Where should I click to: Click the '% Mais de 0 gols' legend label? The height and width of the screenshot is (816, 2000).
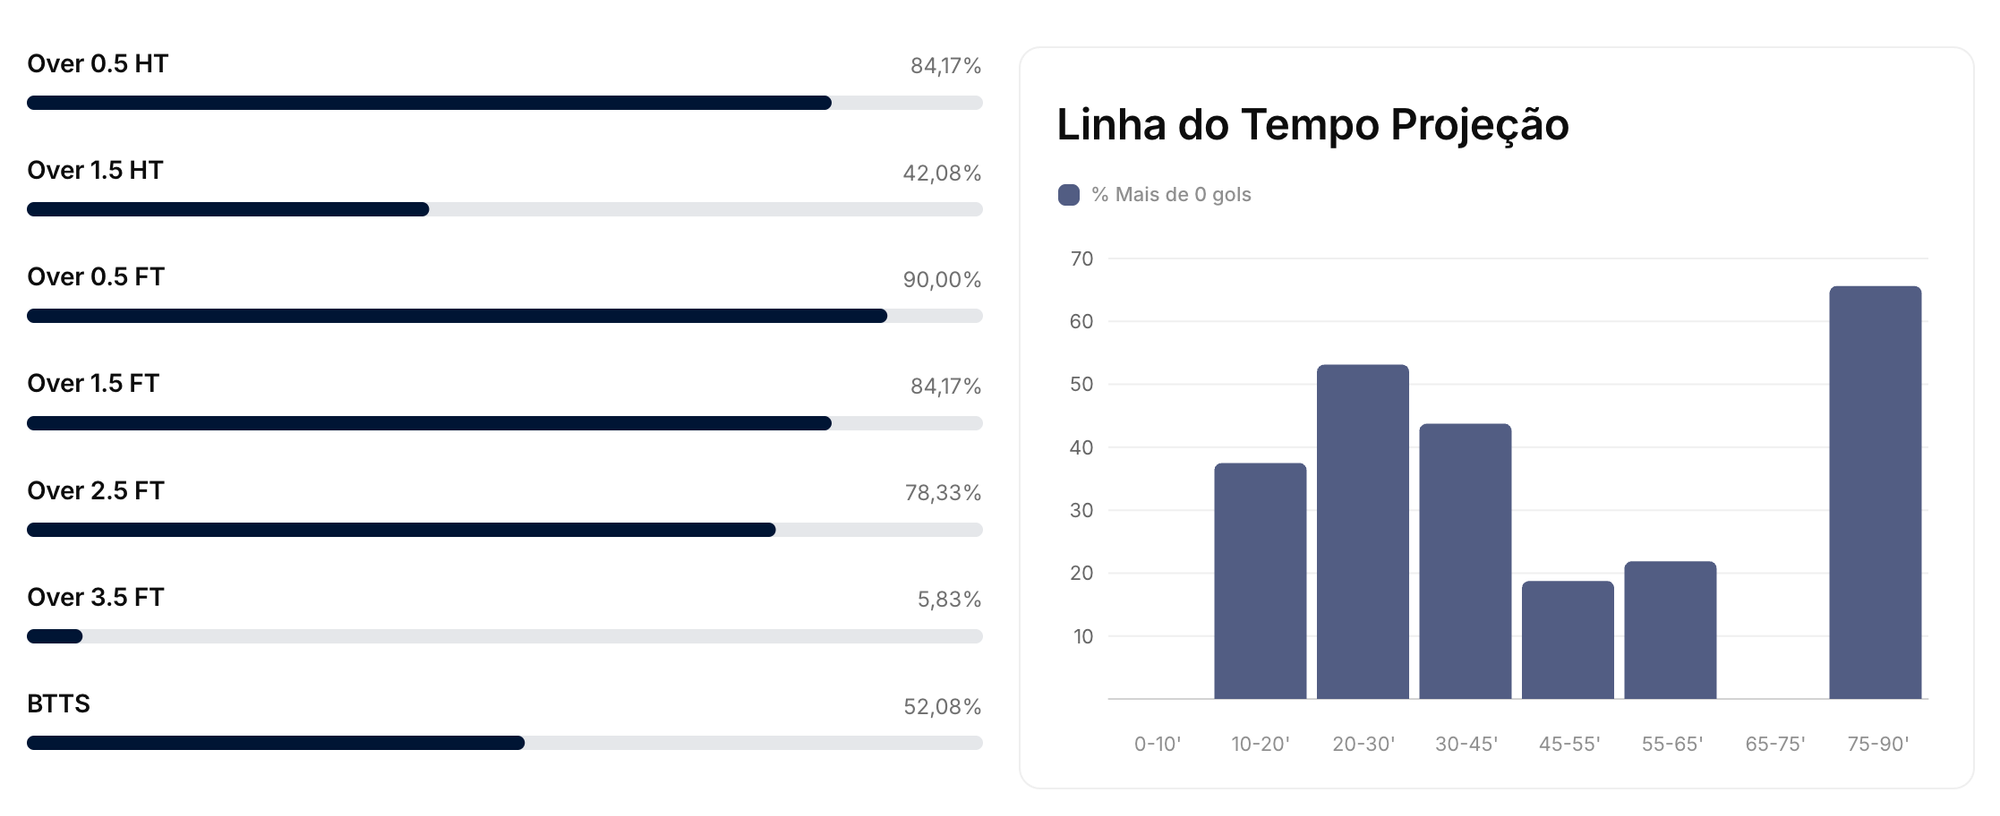pos(1171,195)
